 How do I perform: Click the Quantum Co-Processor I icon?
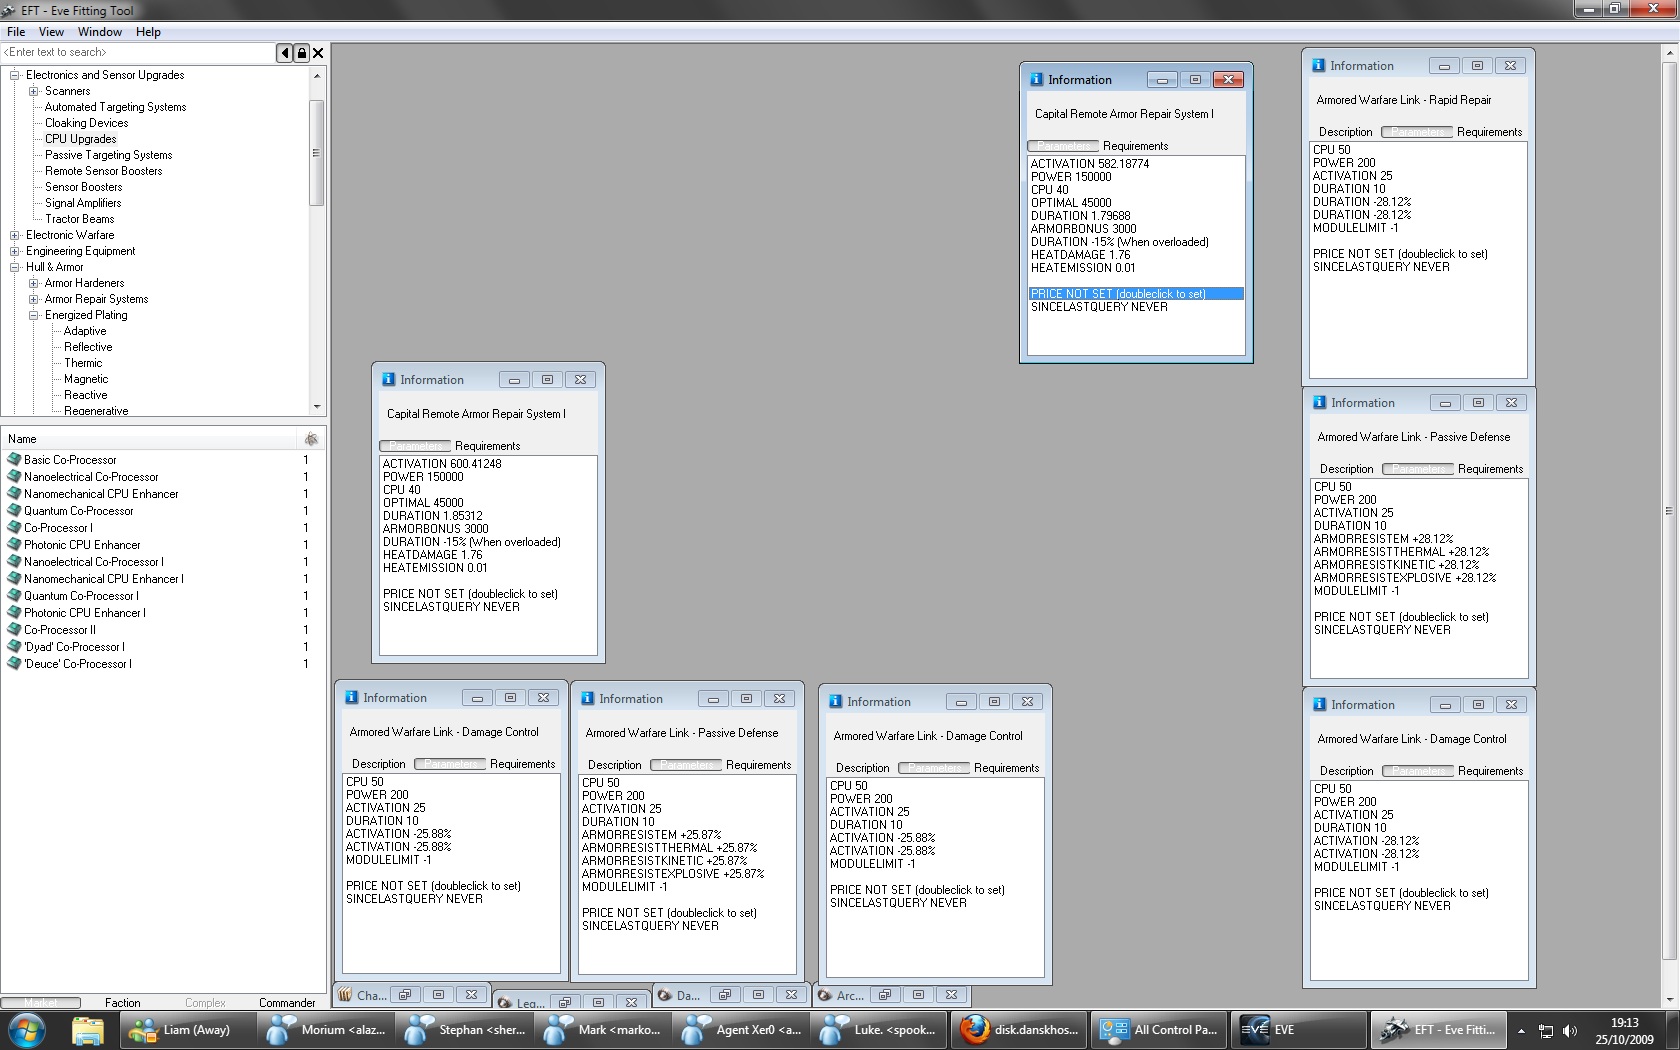[14, 596]
